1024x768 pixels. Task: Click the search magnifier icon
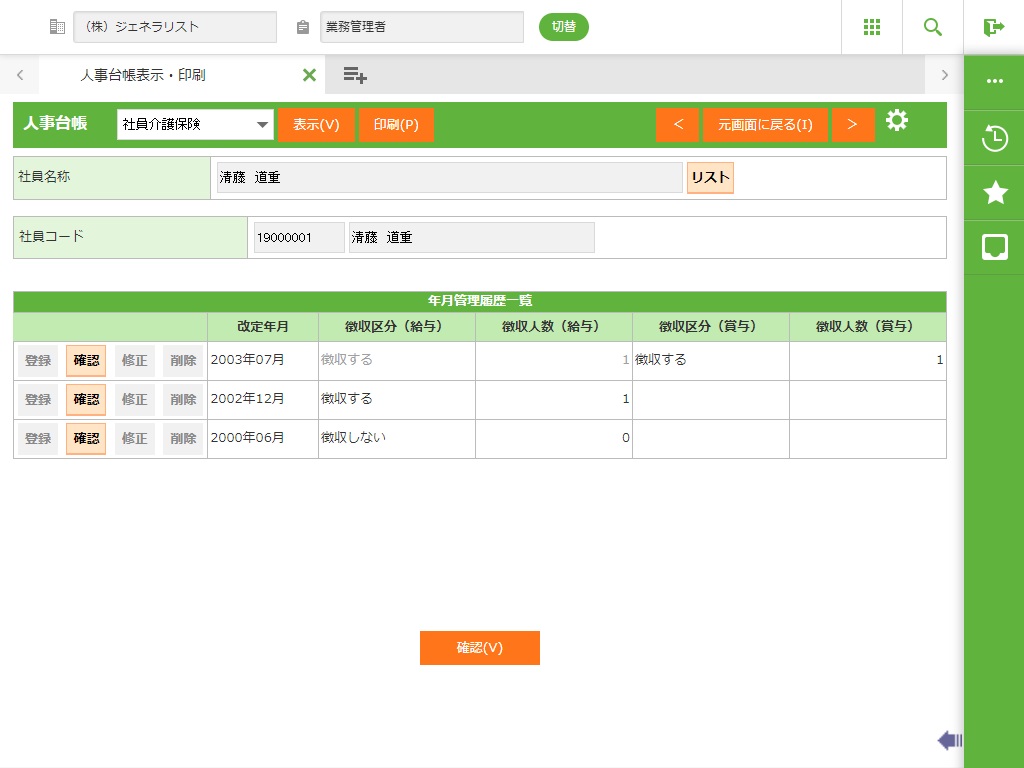pyautogui.click(x=933, y=27)
